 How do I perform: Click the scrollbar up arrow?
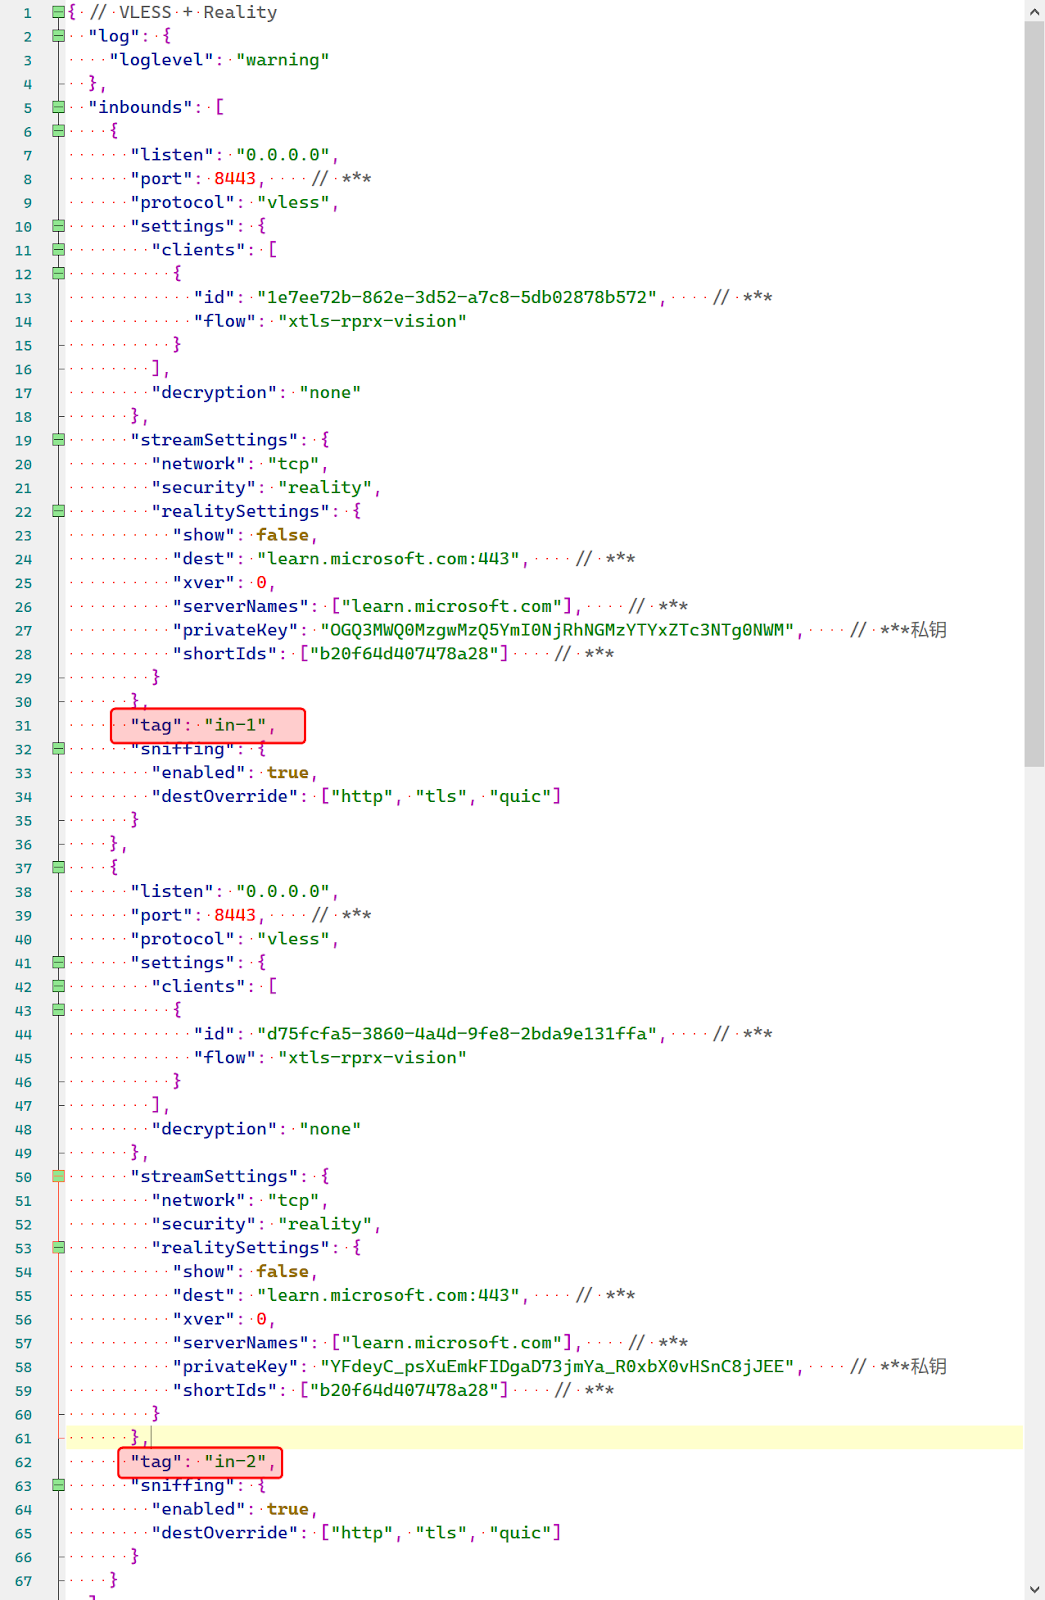1034,11
